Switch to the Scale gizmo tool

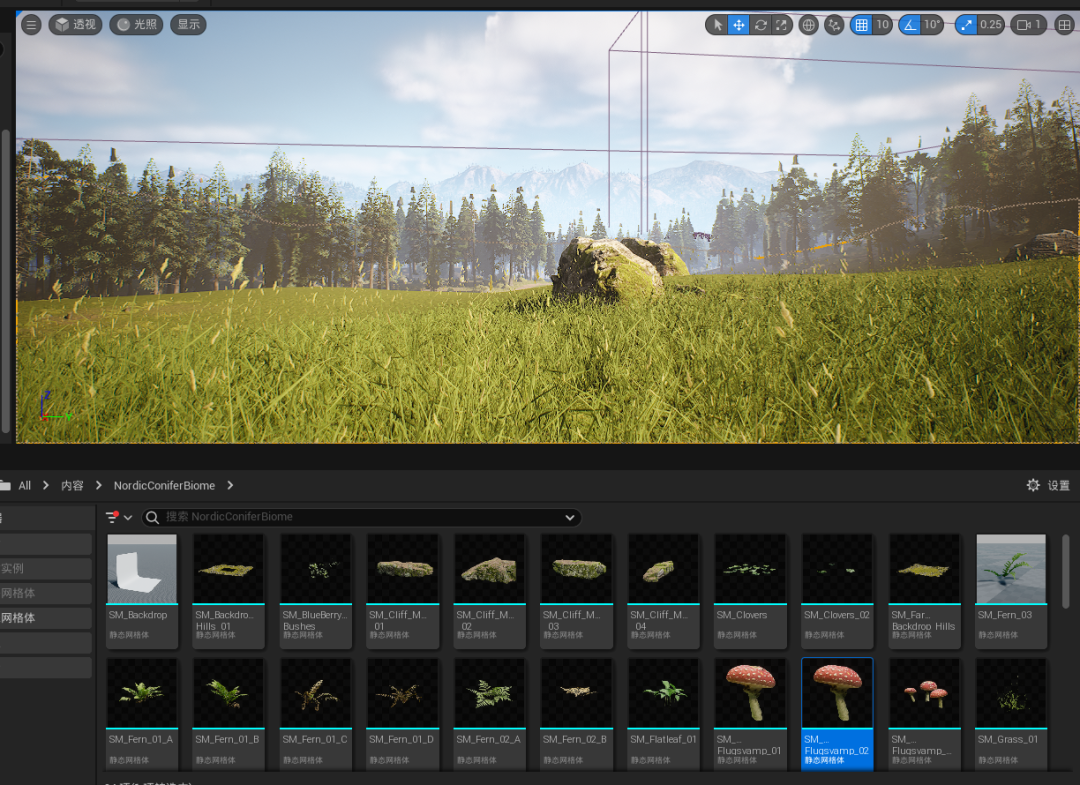tap(783, 25)
